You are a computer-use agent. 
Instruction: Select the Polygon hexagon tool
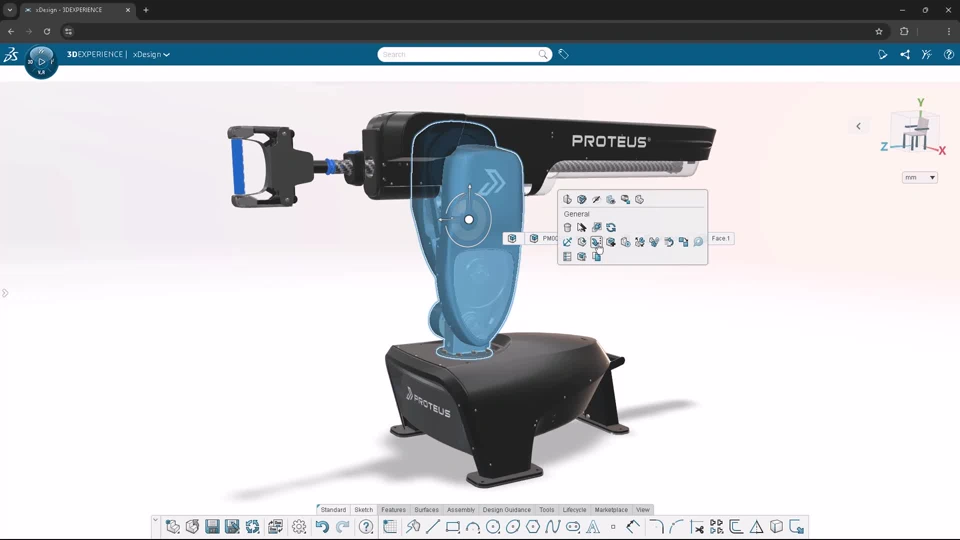coord(533,527)
